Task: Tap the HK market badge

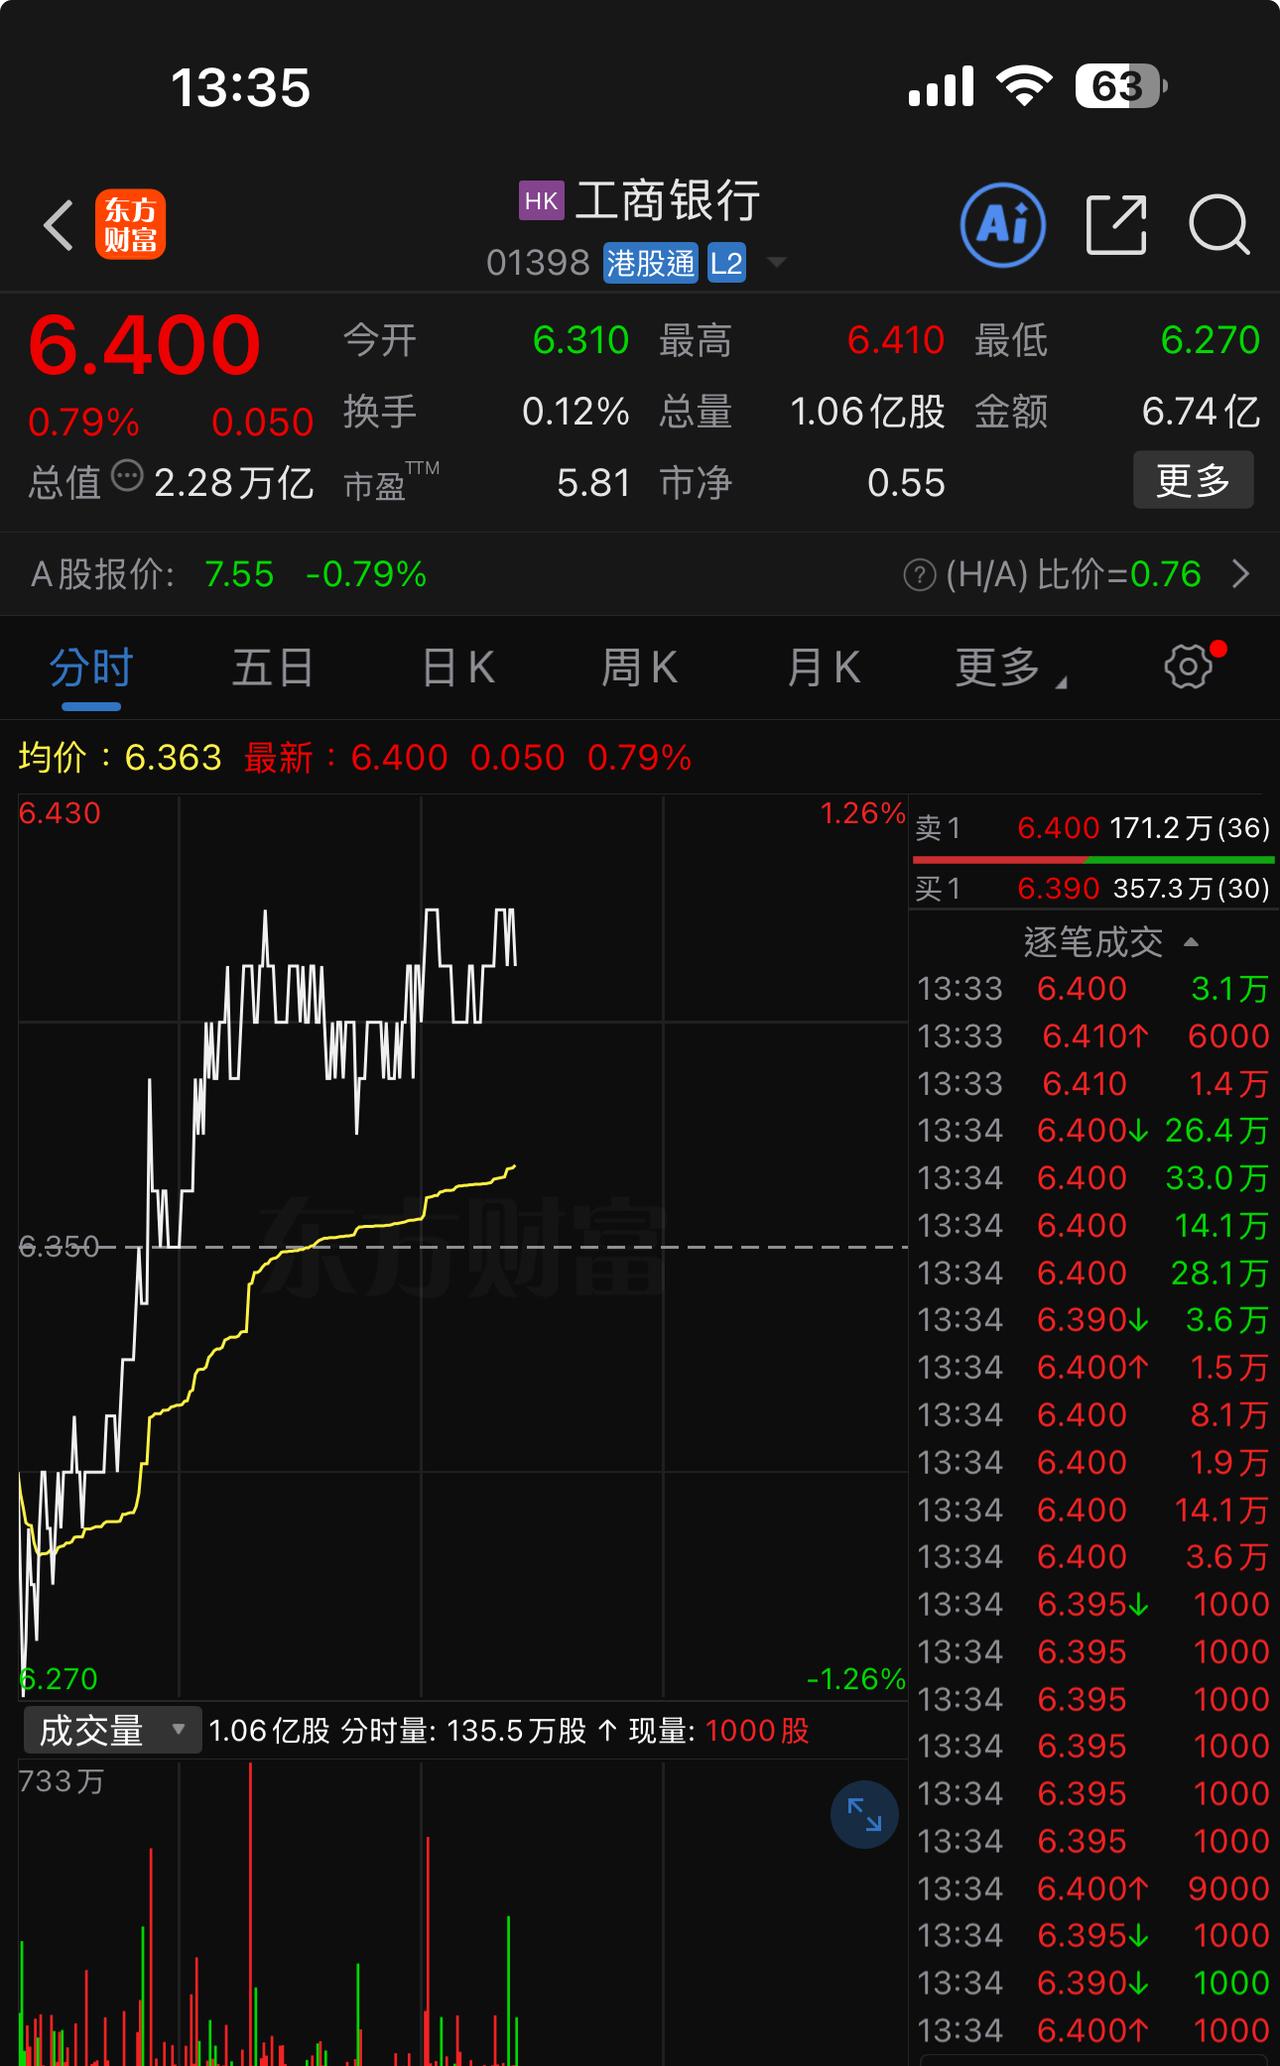Action: (x=541, y=201)
